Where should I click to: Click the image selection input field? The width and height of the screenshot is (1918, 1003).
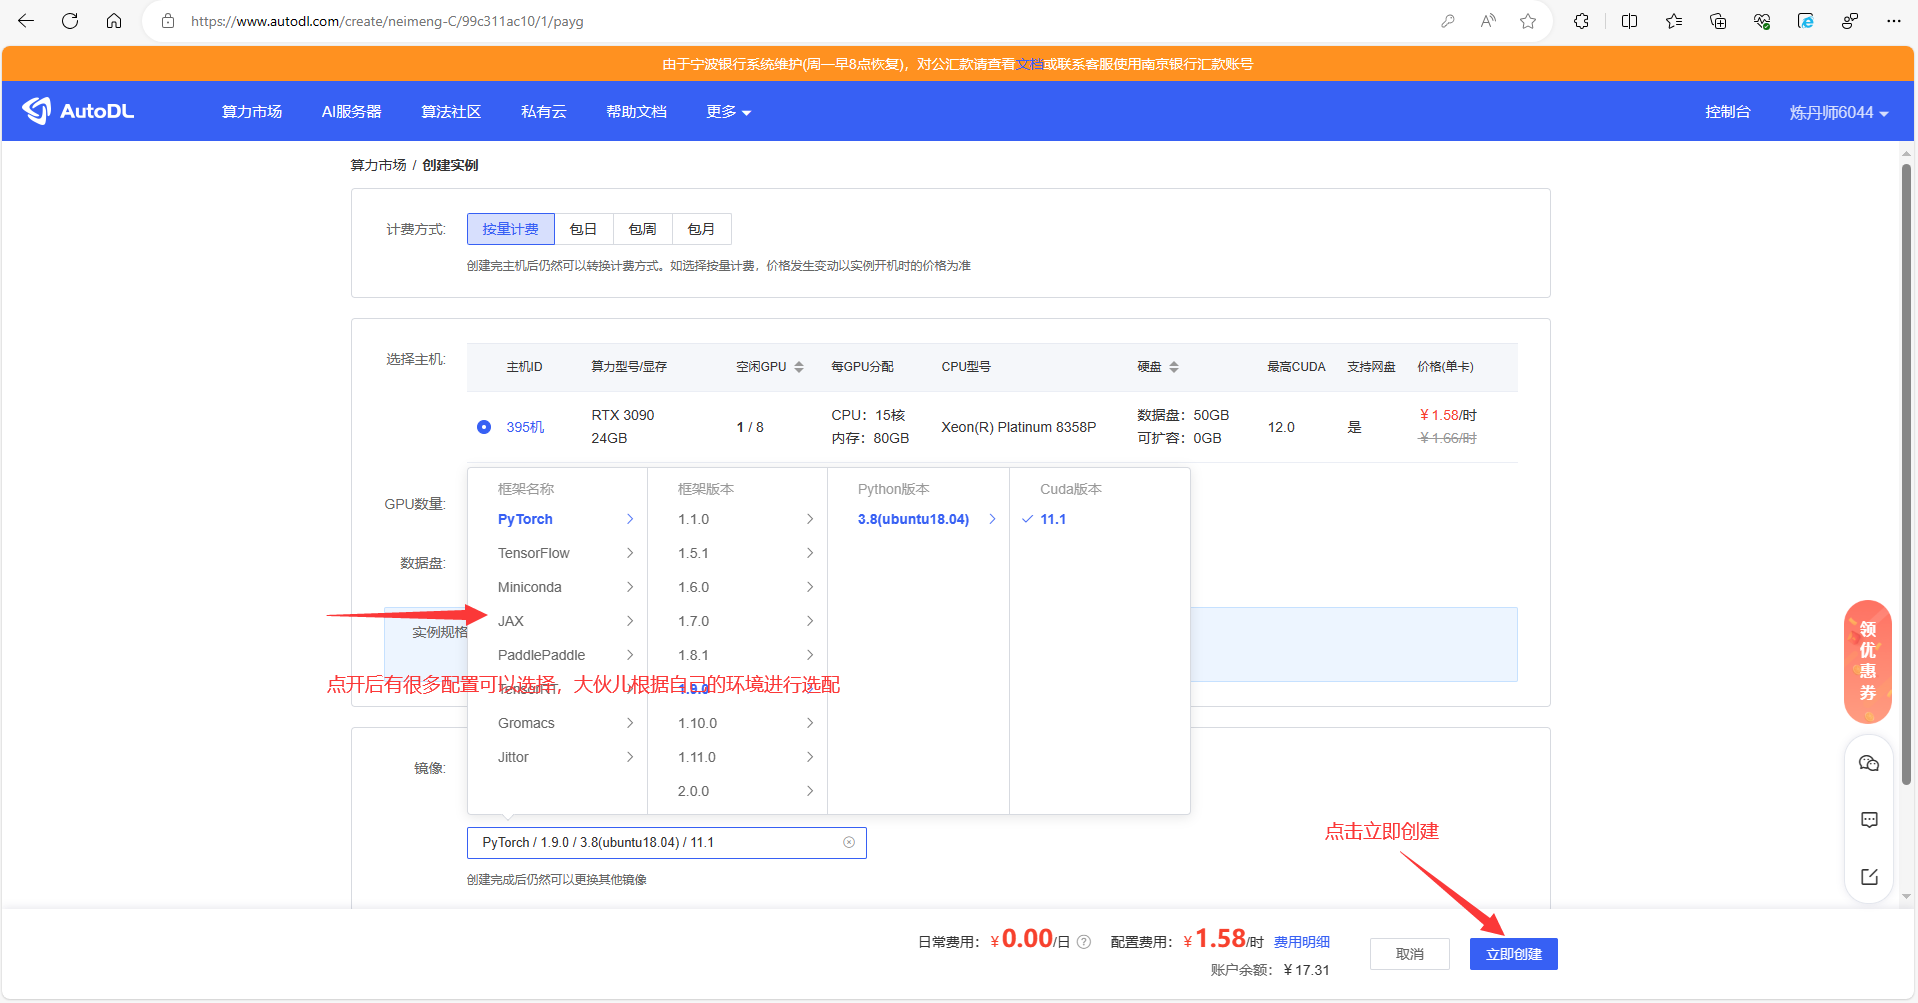[x=666, y=843]
